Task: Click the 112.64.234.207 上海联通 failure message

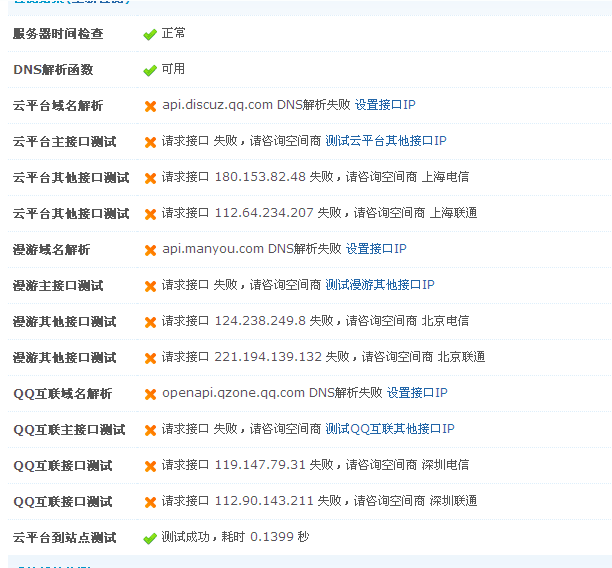Action: (319, 213)
